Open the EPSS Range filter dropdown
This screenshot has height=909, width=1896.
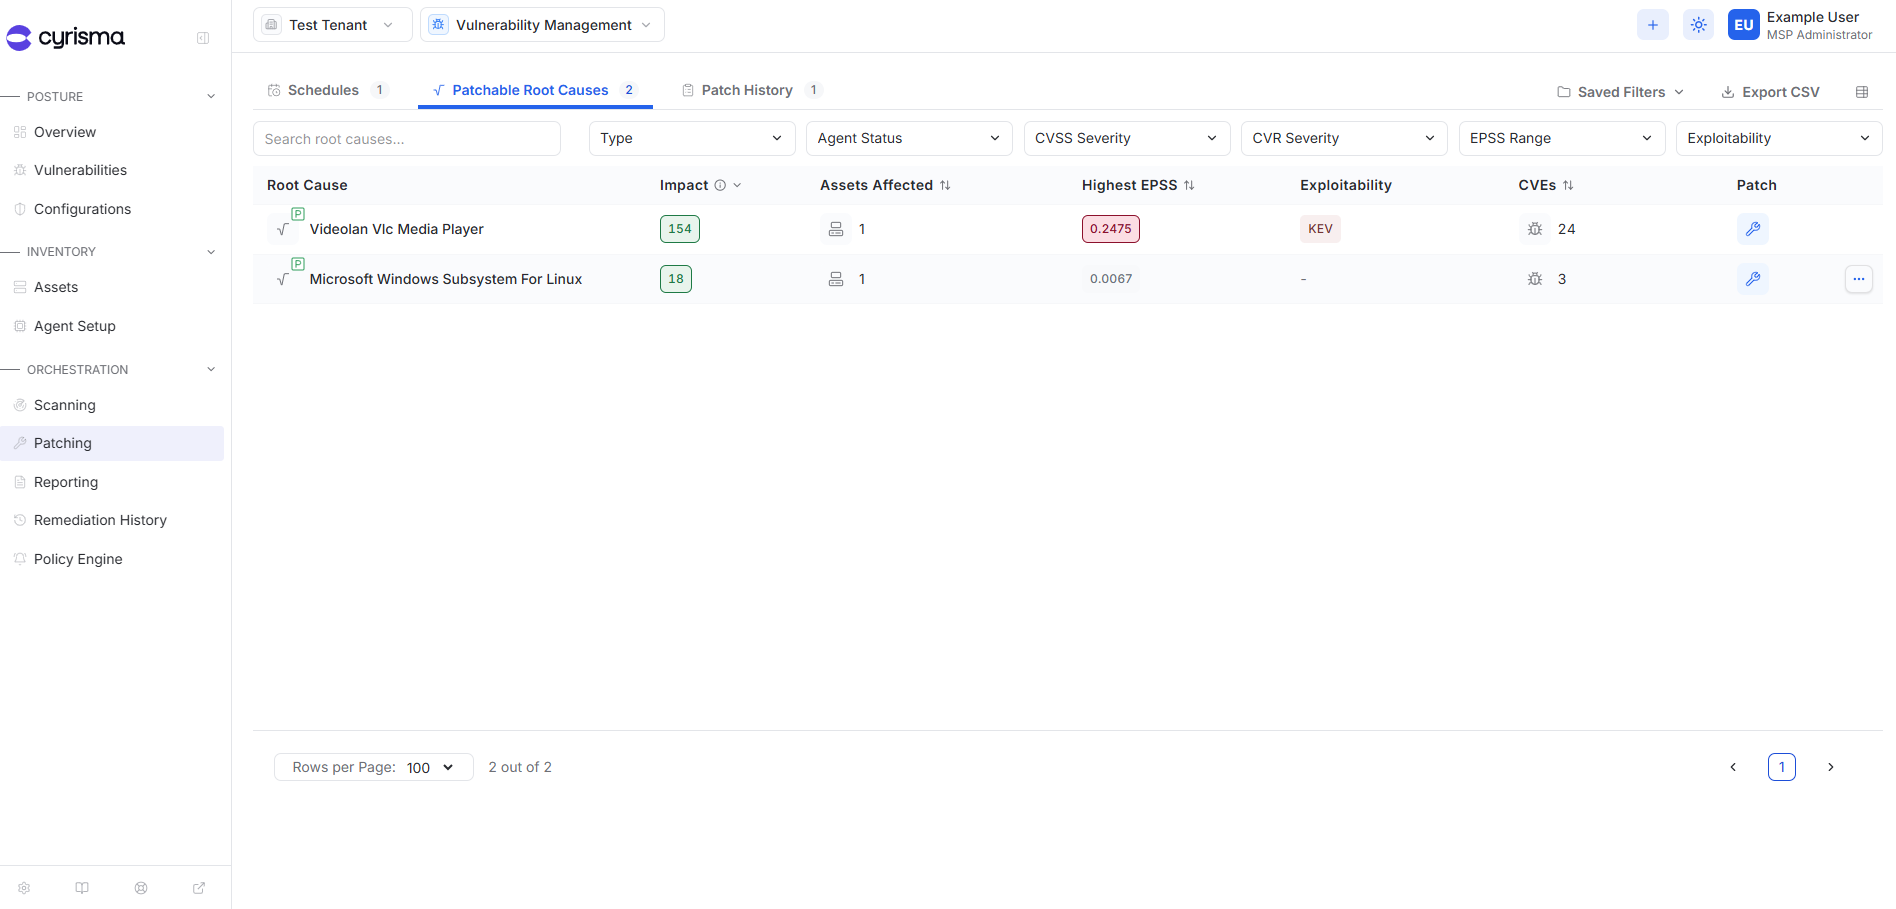point(1562,138)
